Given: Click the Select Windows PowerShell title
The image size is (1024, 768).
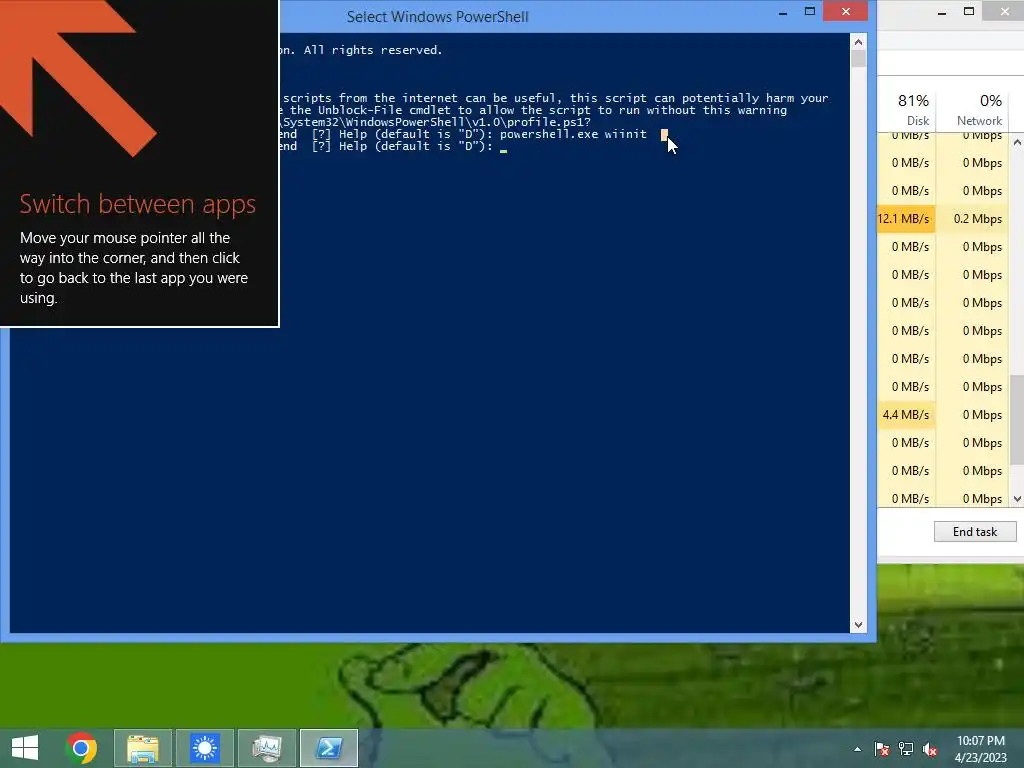Looking at the screenshot, I should pos(438,17).
